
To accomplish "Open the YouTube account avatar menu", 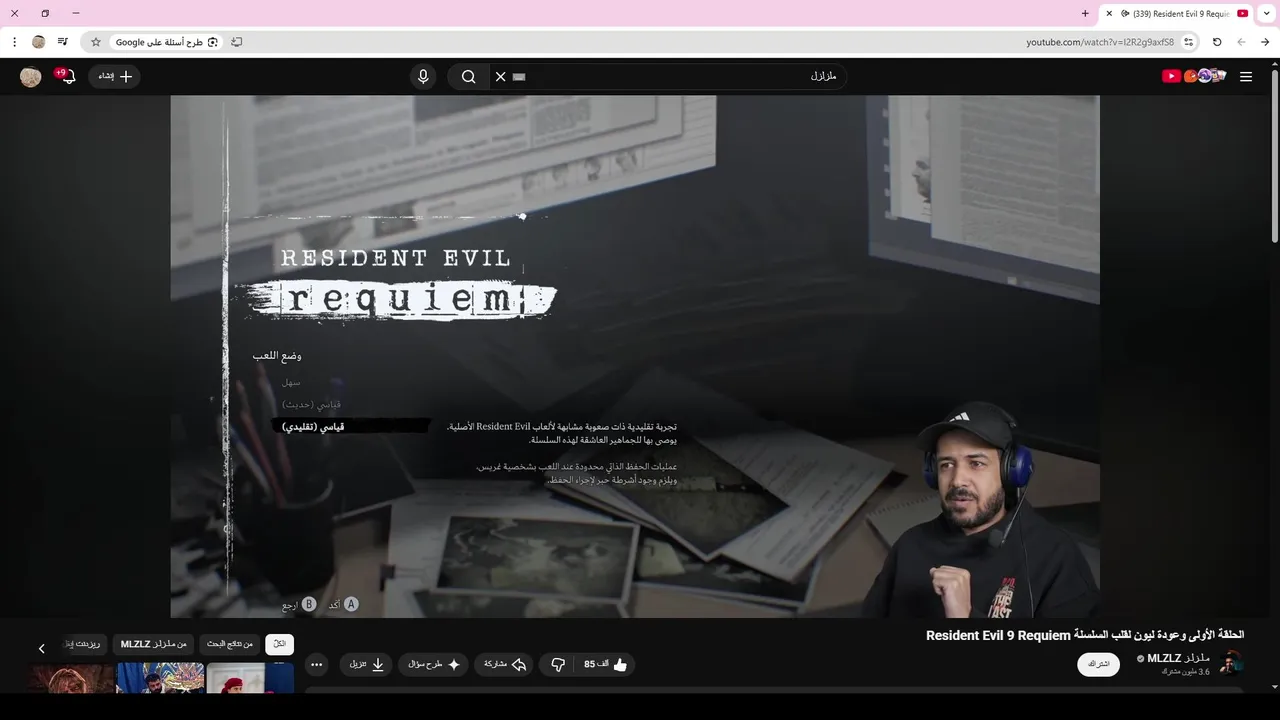I will [31, 77].
